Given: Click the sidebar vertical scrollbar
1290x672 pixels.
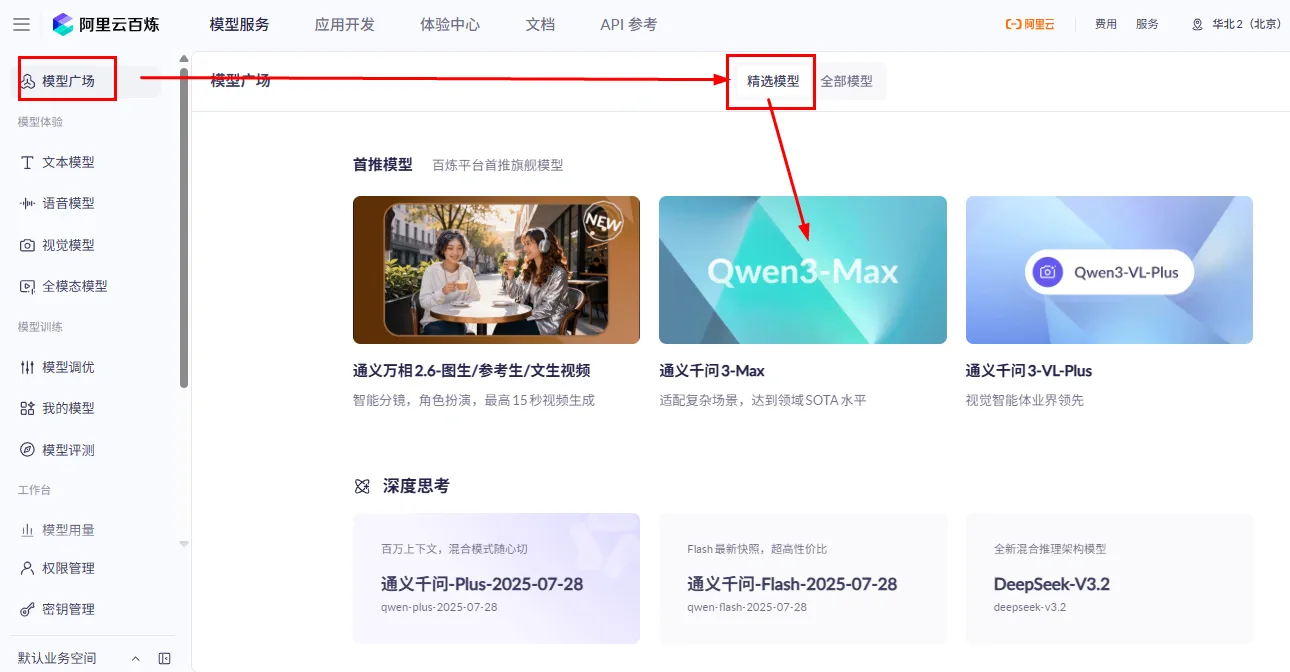Looking at the screenshot, I should (184, 228).
